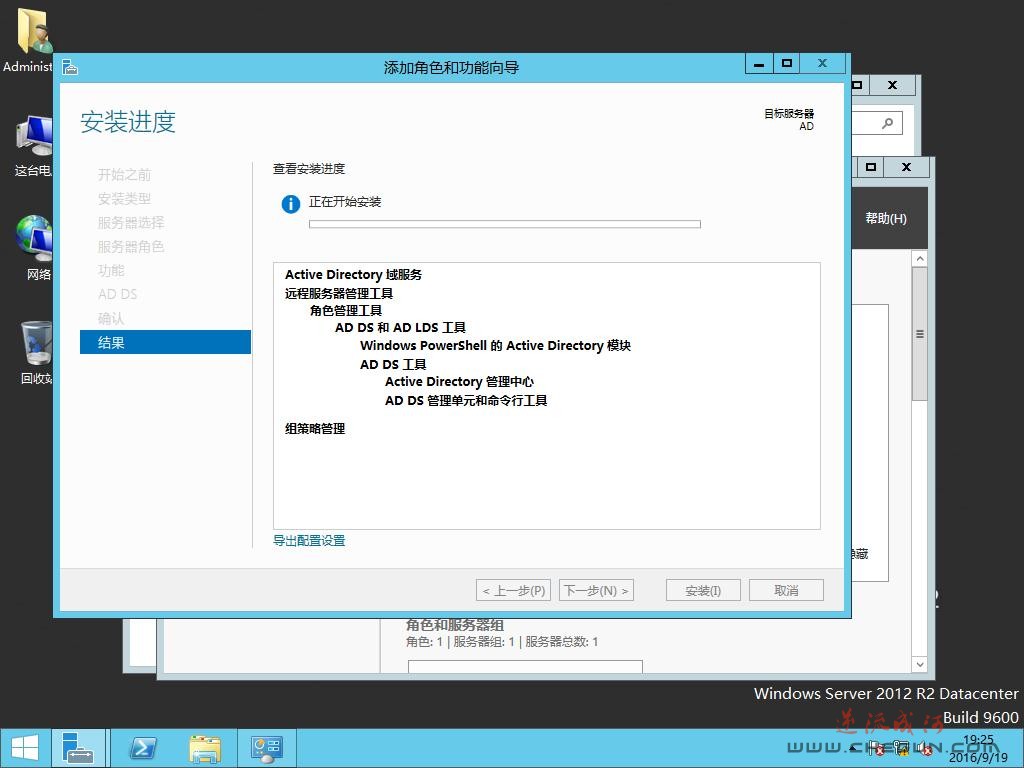This screenshot has height=768, width=1024.
Task: Select the 功能 step in the sidebar
Action: point(111,270)
